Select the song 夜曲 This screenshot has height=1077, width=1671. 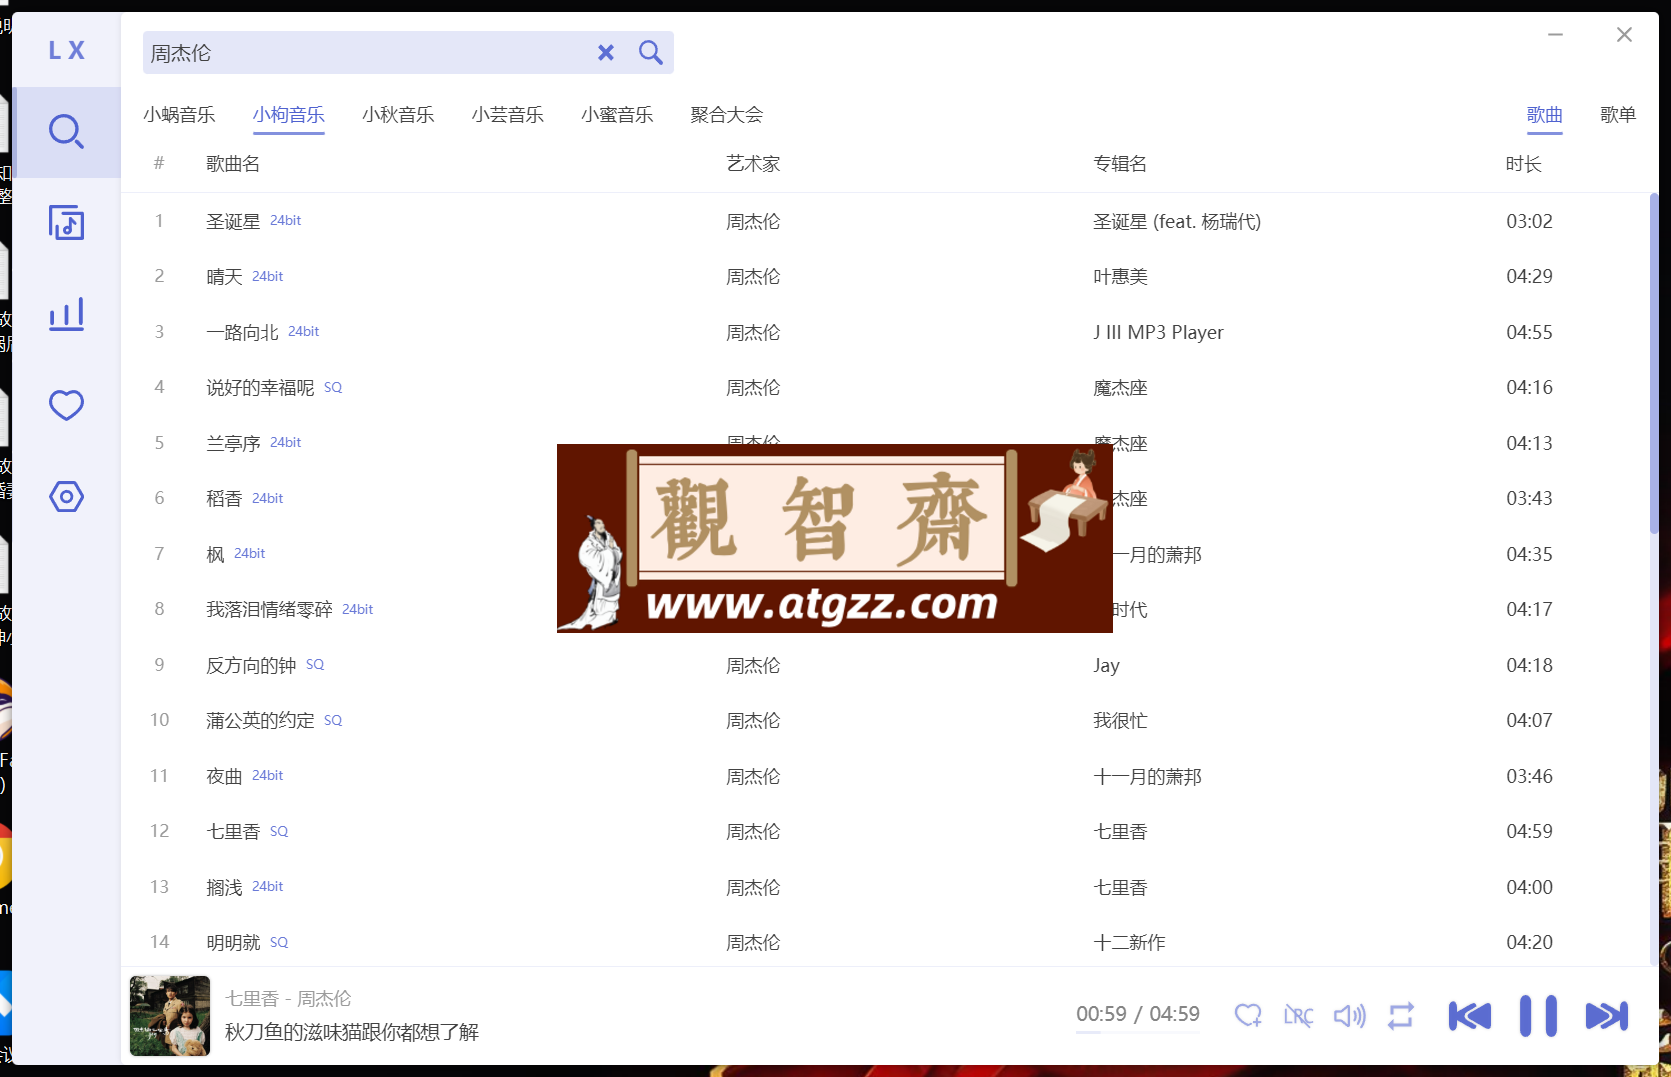click(x=224, y=776)
